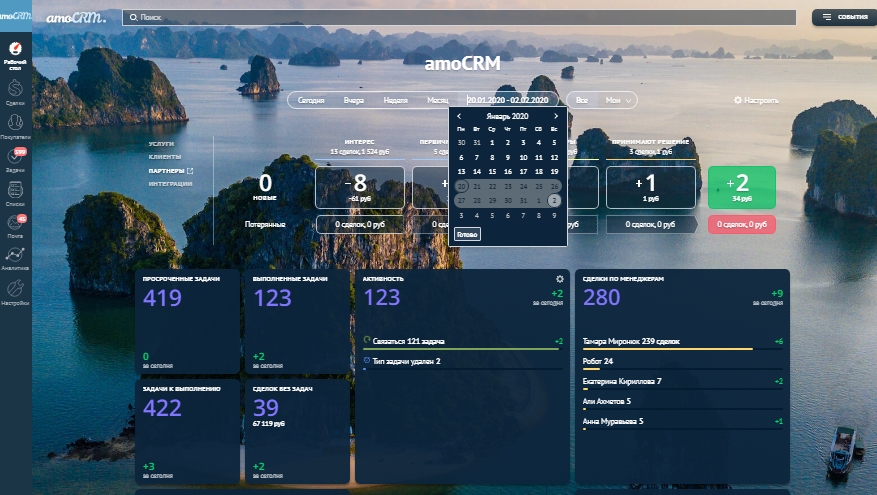Click the Настроить dashboard link
This screenshot has height=495, width=877.
pos(756,100)
